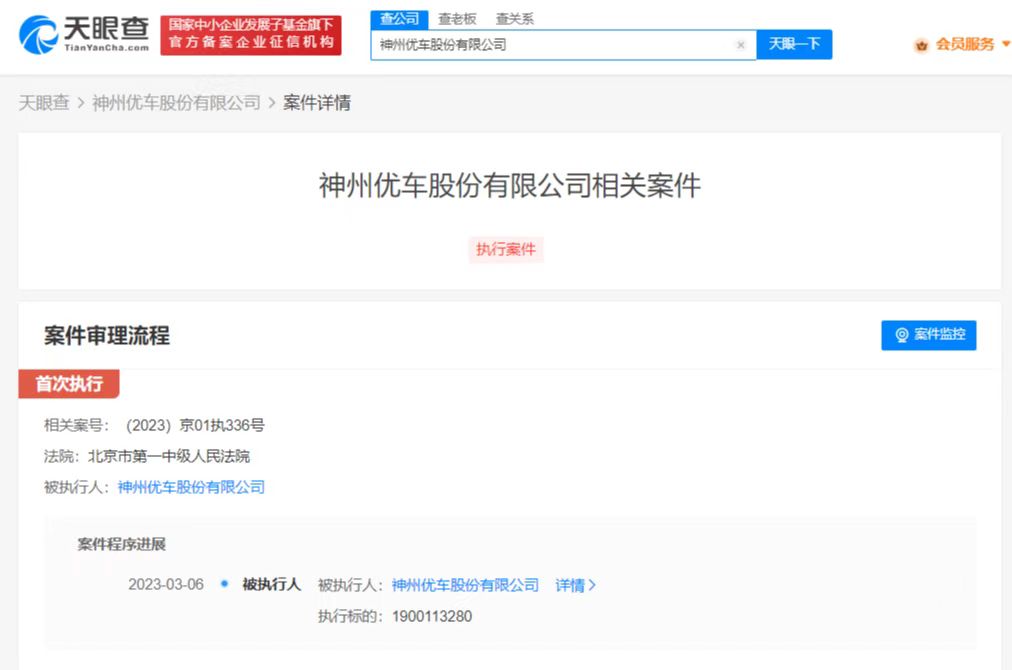Select the 查公司 tab
Viewport: 1012px width, 670px height.
coord(400,19)
